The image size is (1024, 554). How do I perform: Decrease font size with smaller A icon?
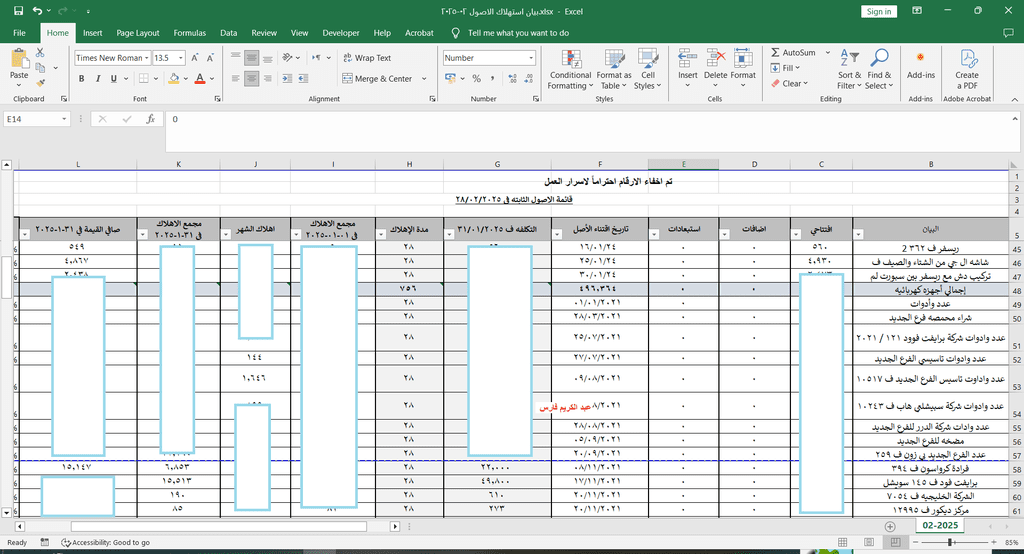click(x=210, y=57)
